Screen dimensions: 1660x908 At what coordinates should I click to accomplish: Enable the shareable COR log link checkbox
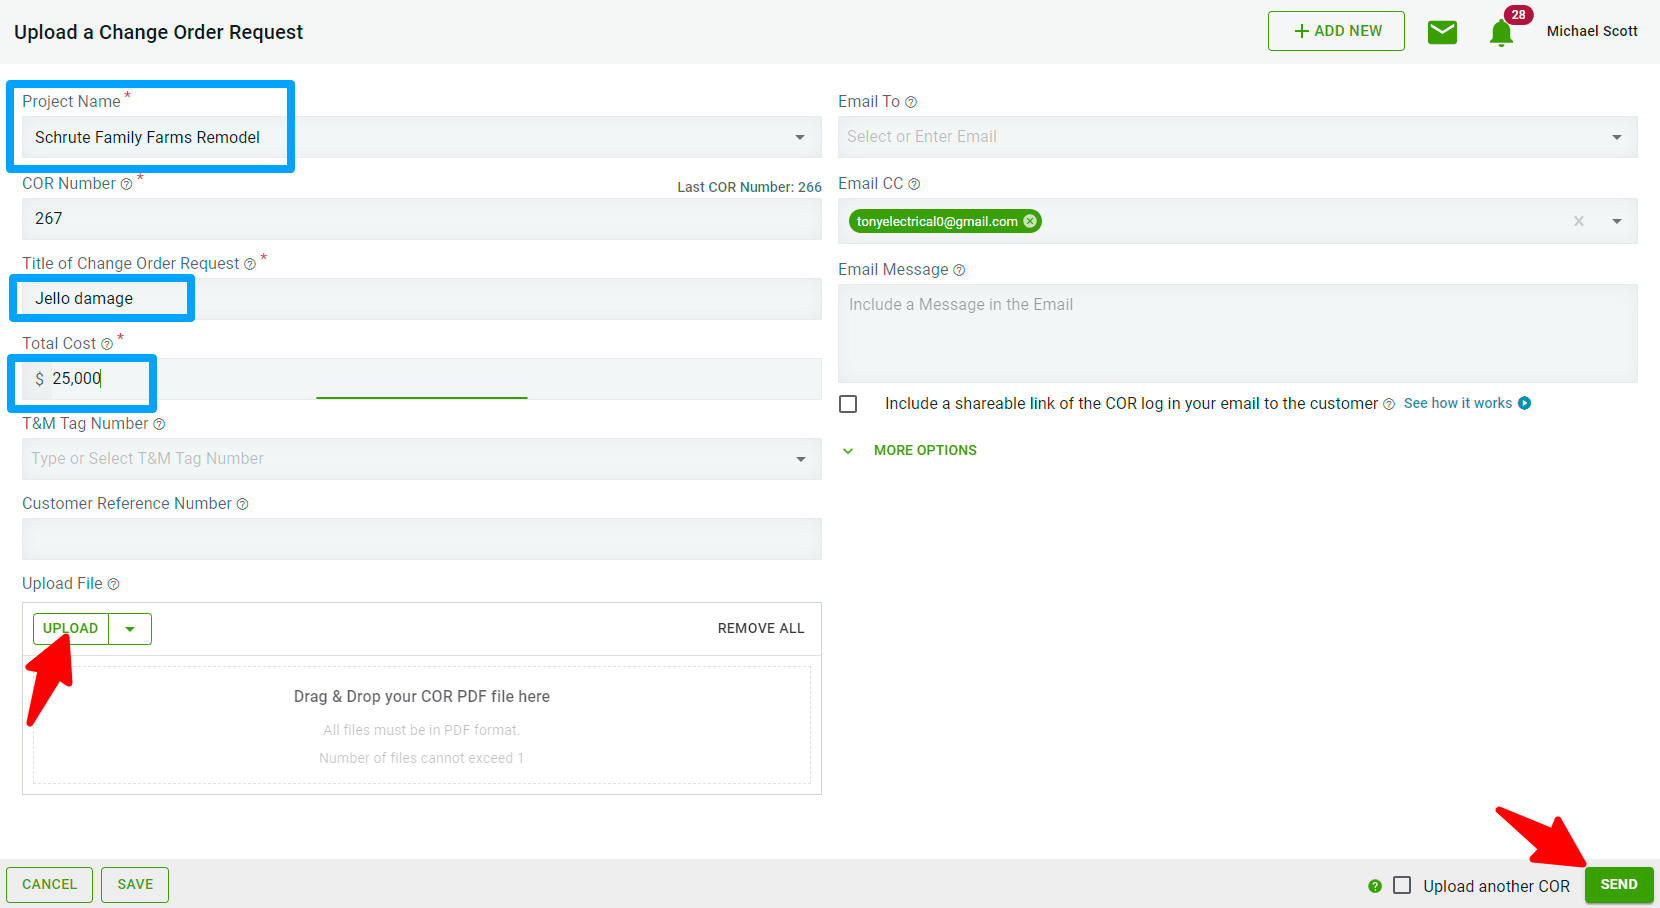click(848, 404)
